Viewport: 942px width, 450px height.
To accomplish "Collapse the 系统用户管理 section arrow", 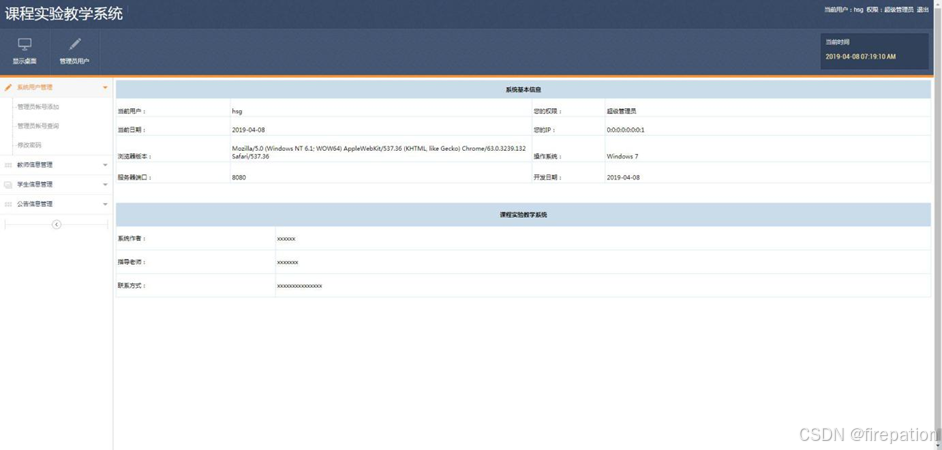I will [x=105, y=88].
